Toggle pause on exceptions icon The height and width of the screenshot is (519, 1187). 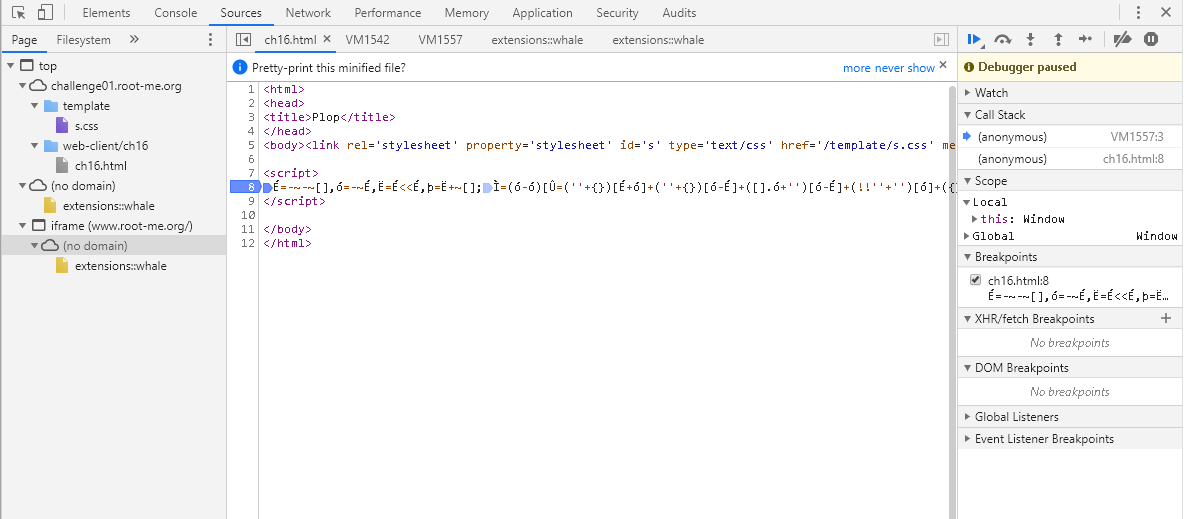[x=1151, y=39]
